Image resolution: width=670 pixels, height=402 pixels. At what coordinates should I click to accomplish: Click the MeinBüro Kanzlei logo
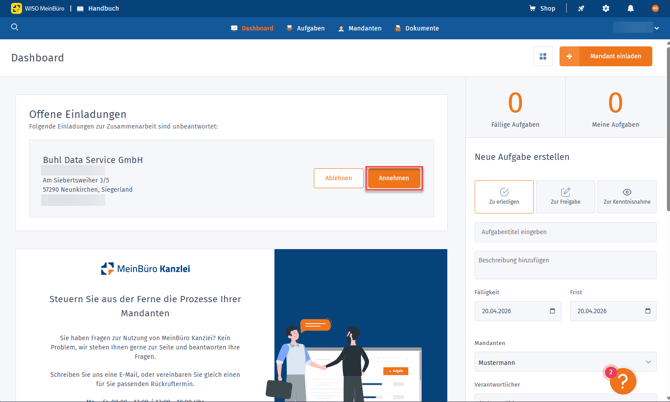pyautogui.click(x=145, y=269)
